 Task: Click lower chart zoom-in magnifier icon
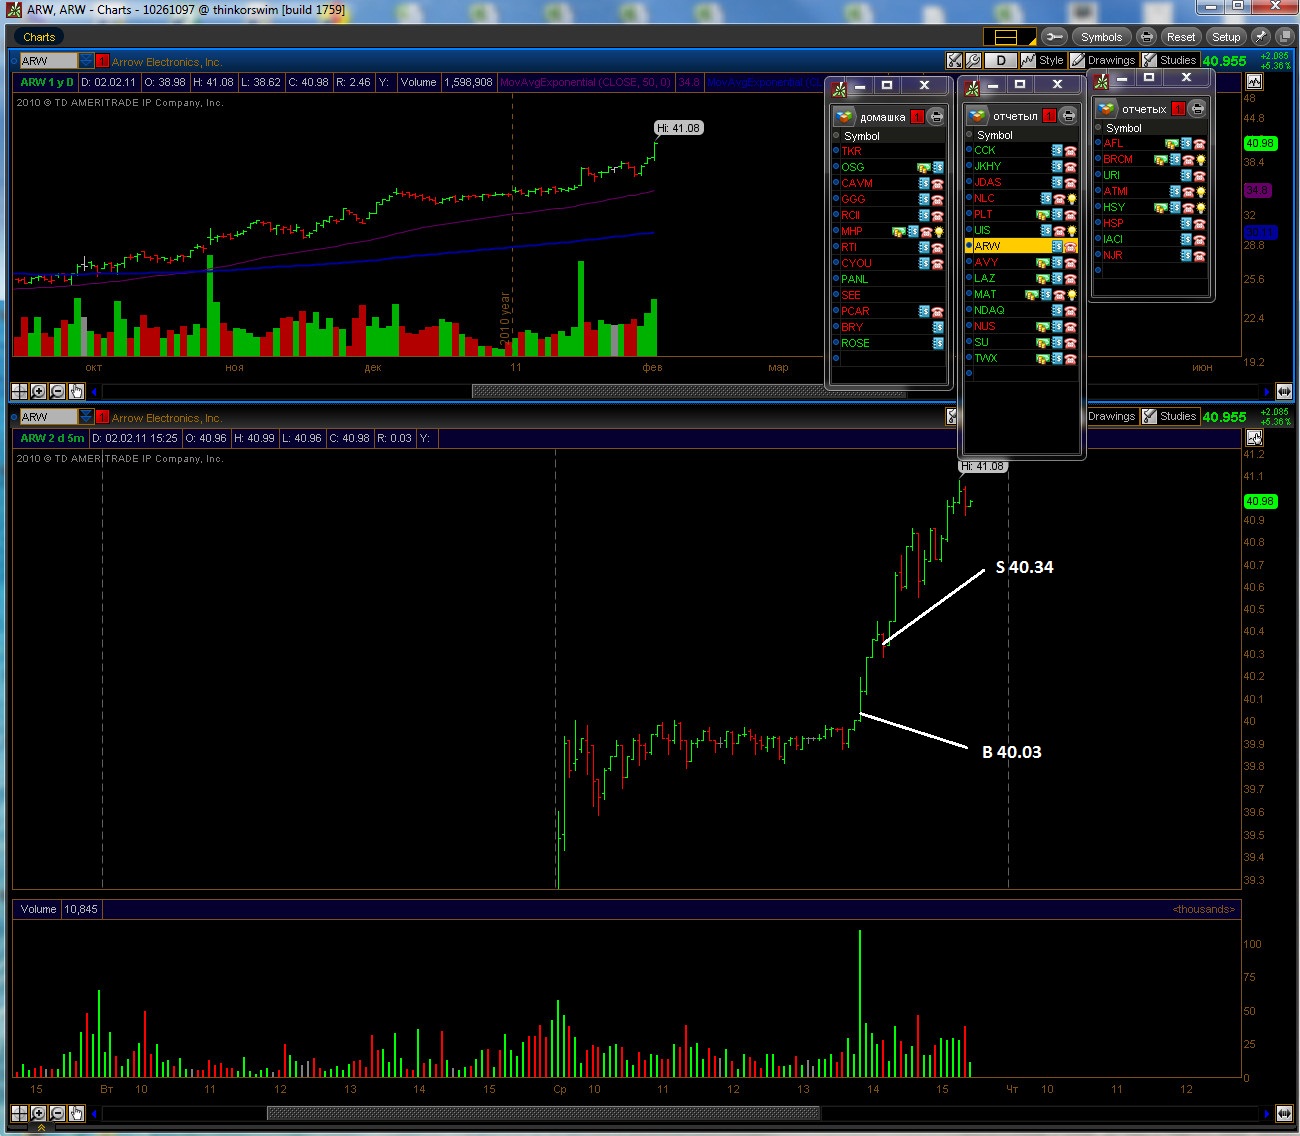tap(38, 1113)
